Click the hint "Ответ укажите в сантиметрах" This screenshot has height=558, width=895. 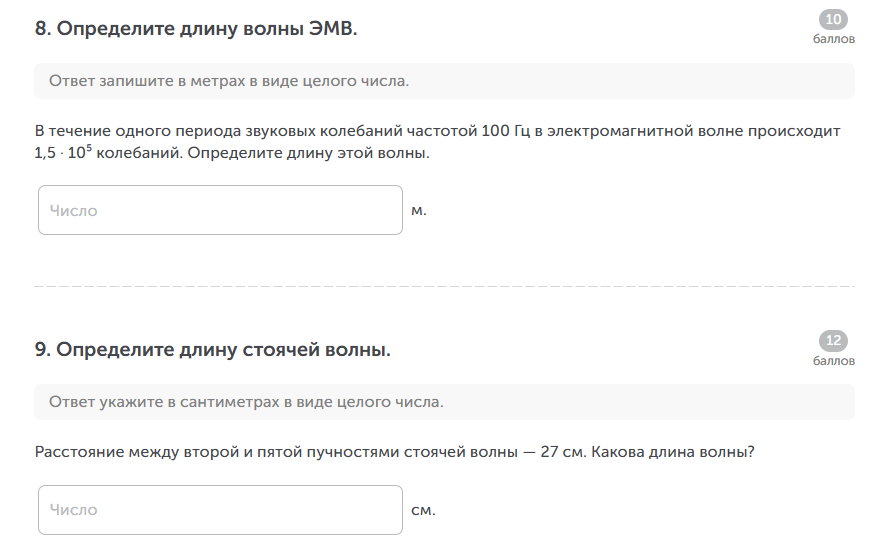point(246,402)
